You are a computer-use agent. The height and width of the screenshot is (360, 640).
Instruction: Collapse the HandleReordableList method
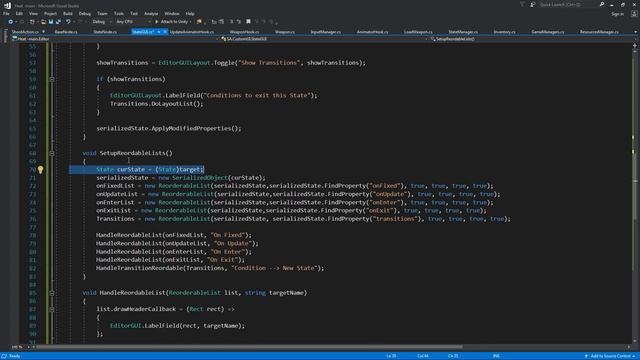pos(52,293)
